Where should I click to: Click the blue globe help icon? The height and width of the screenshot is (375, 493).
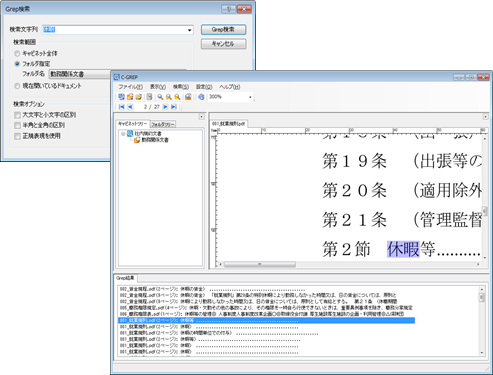pyautogui.click(x=201, y=97)
